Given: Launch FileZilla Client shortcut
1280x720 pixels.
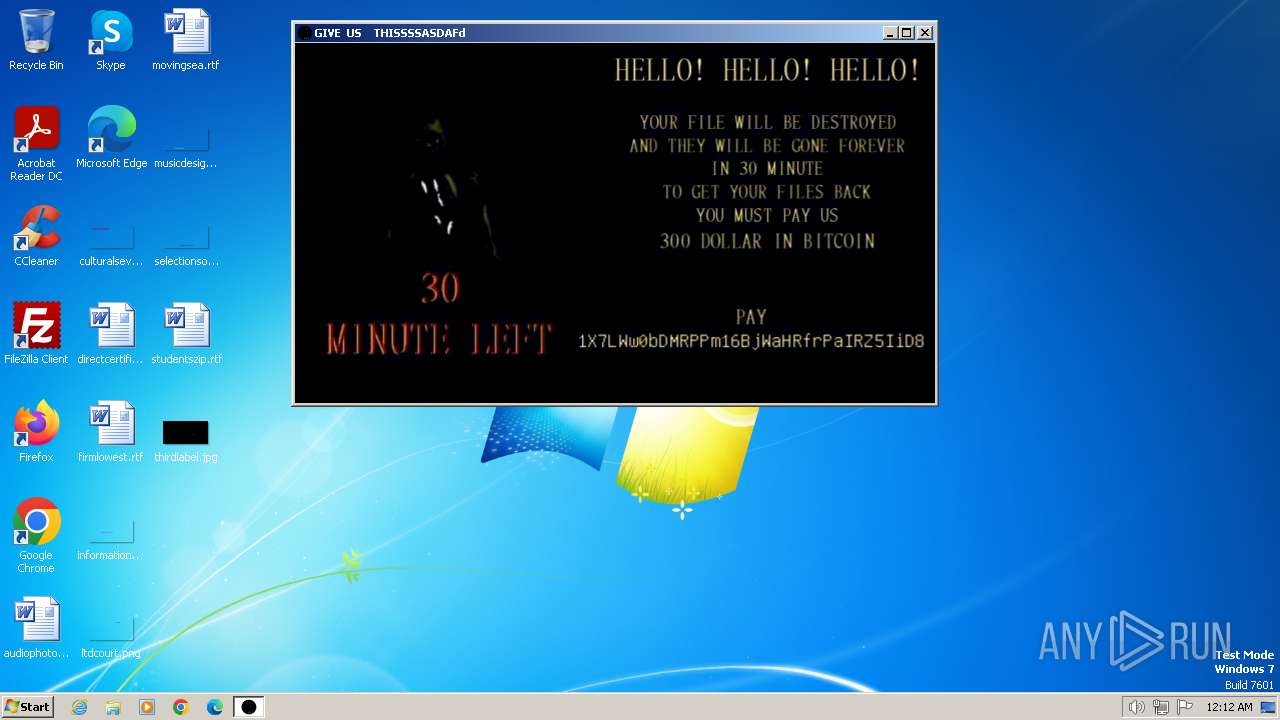Looking at the screenshot, I should pos(36,334).
